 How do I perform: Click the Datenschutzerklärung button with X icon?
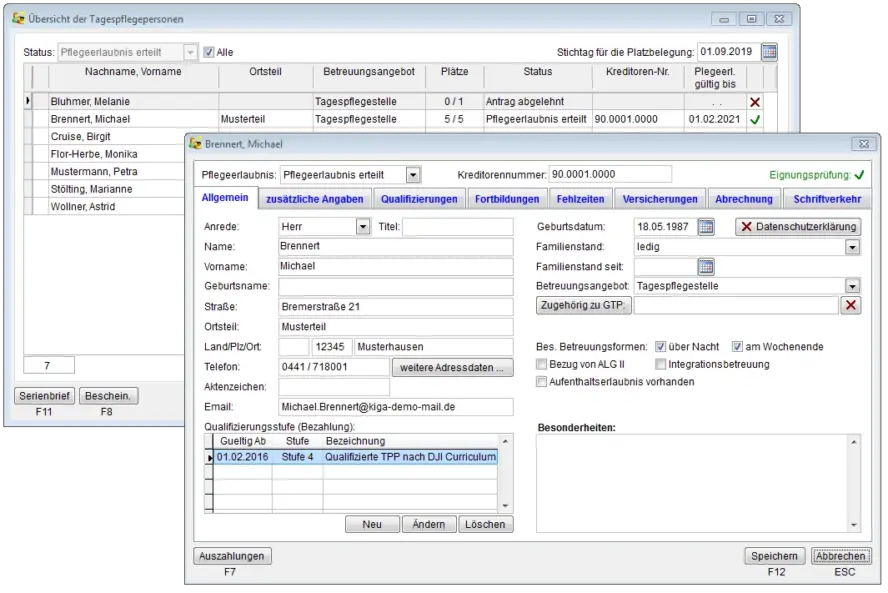[x=797, y=227]
